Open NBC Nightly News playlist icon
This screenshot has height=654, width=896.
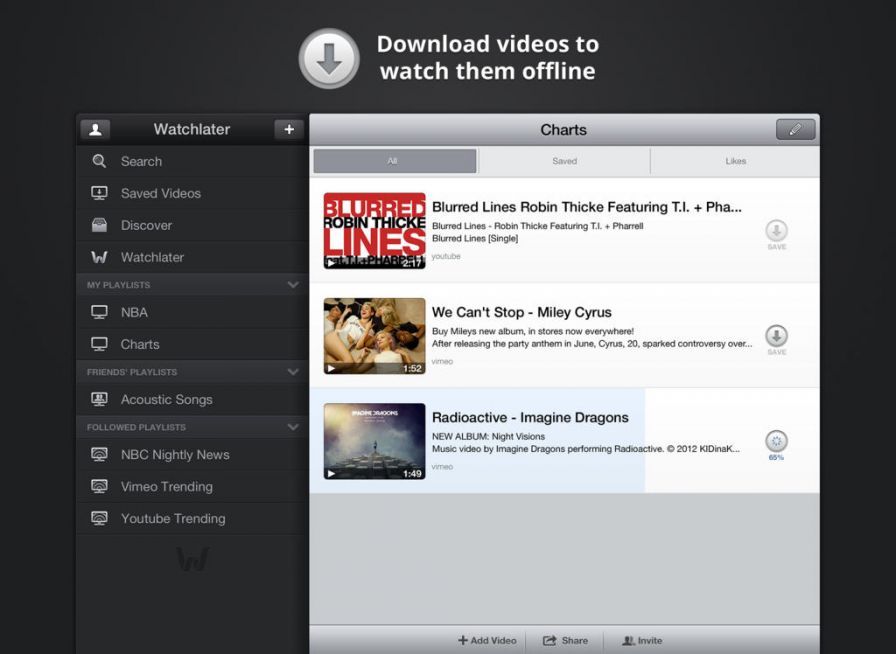[100, 454]
